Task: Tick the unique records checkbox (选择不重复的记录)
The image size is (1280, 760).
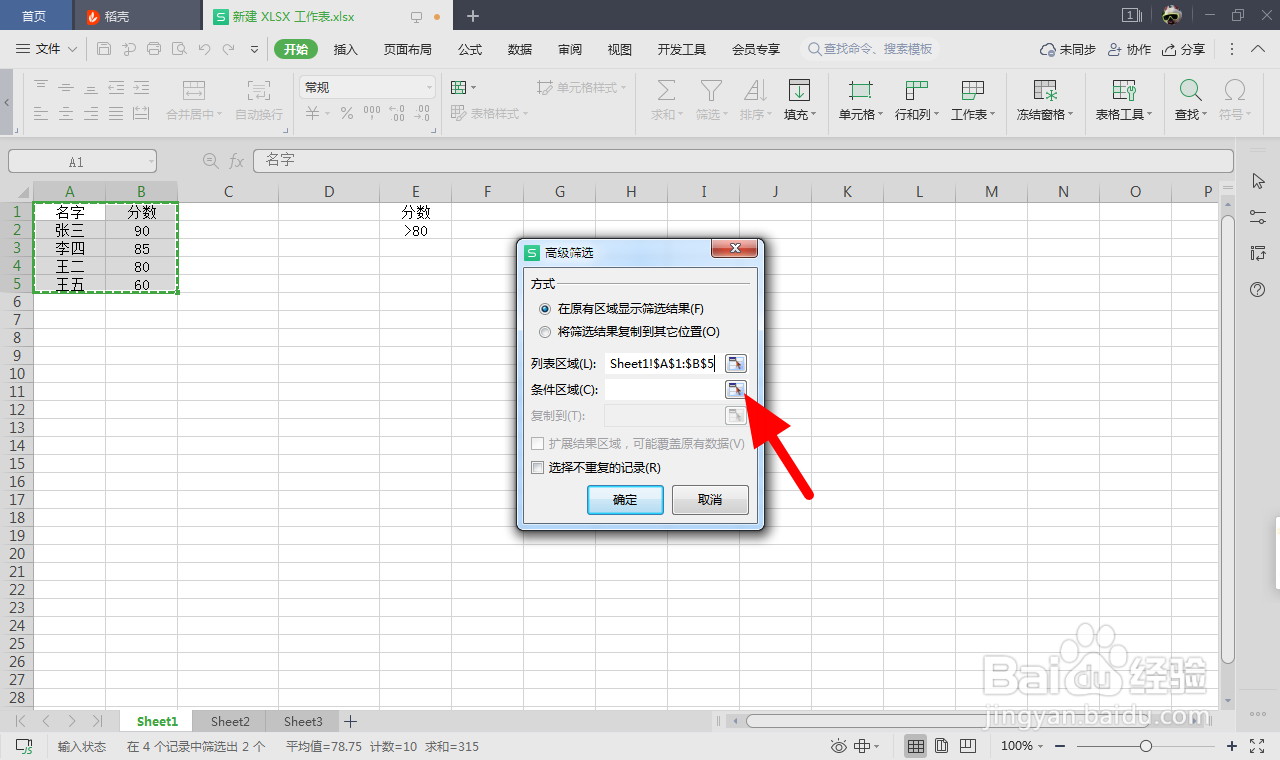Action: tap(538, 468)
